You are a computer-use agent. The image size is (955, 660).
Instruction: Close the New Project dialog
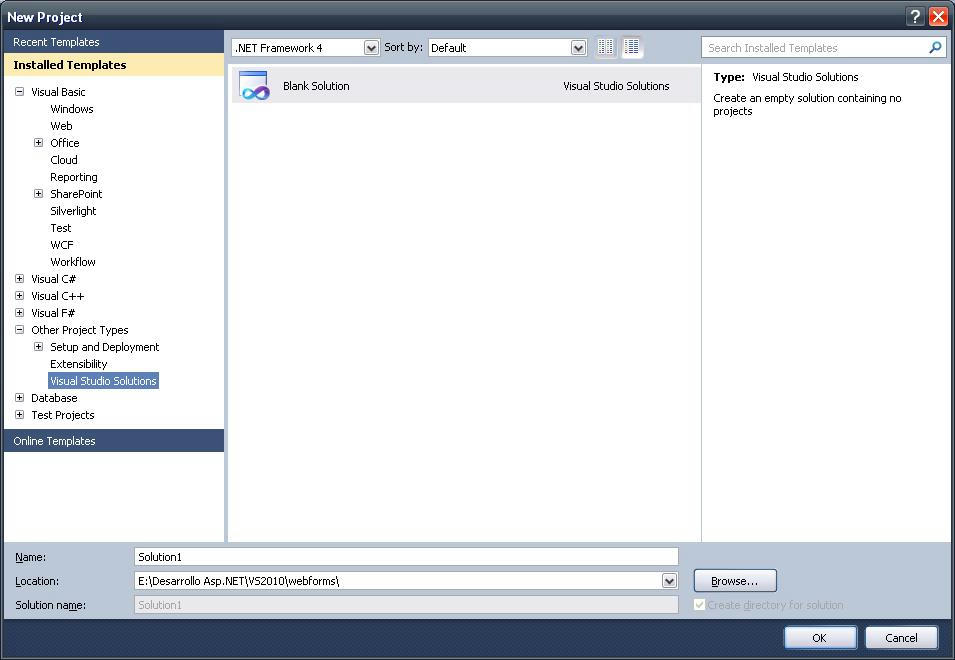(x=938, y=16)
